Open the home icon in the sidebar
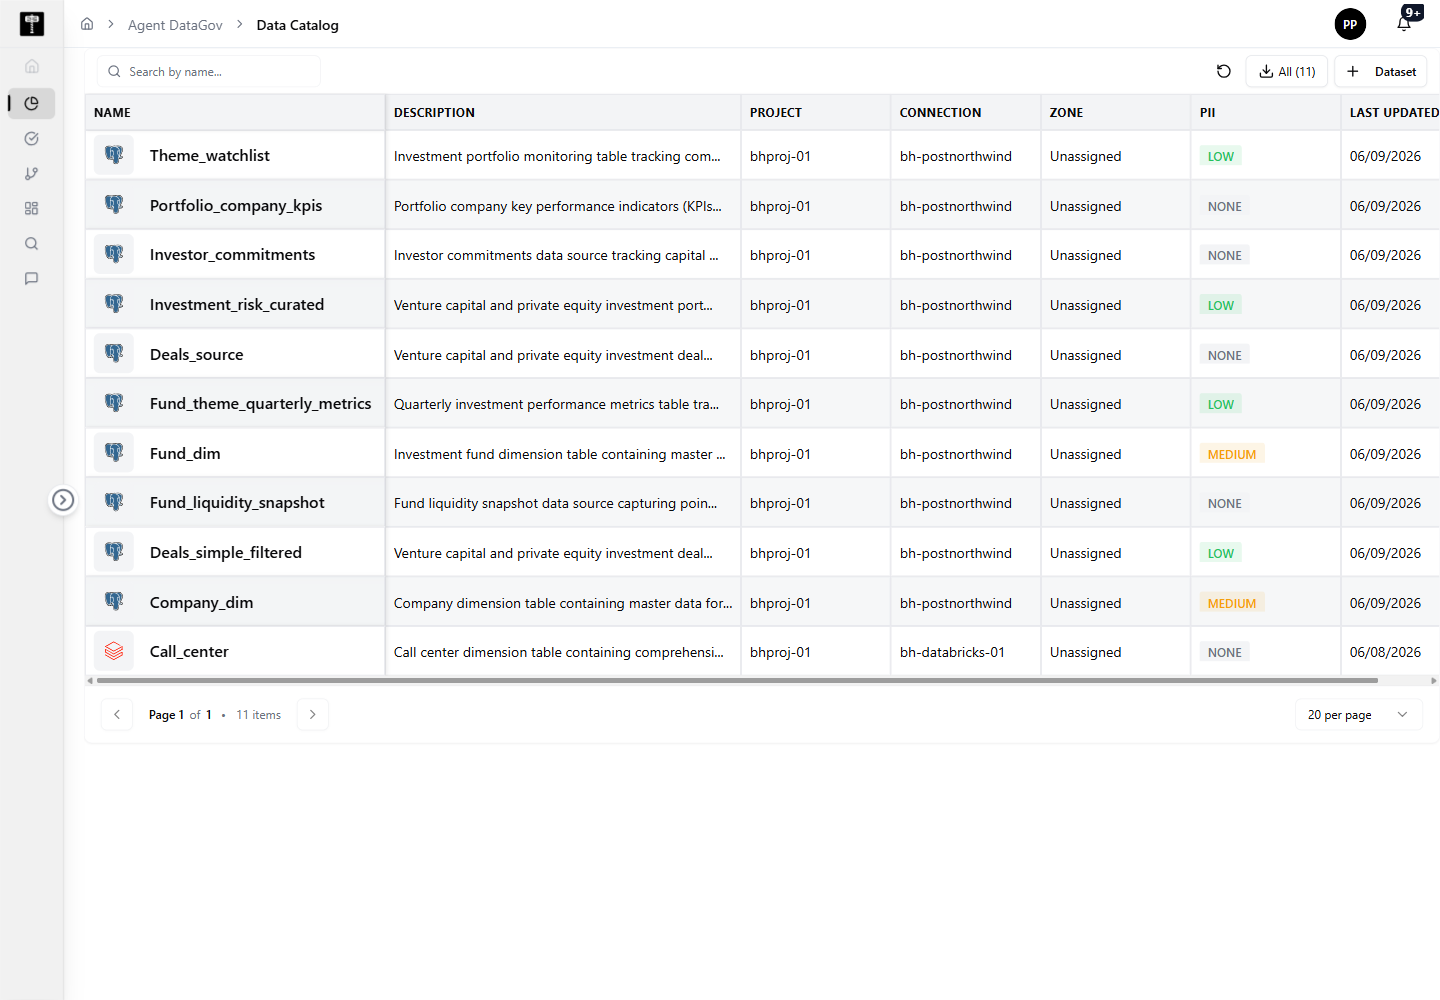The image size is (1440, 1000). (x=32, y=66)
